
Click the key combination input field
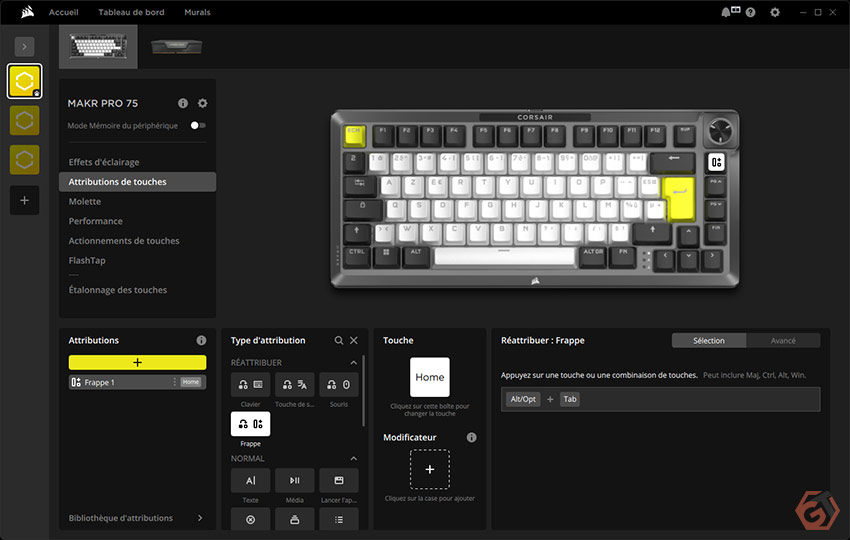pos(660,399)
